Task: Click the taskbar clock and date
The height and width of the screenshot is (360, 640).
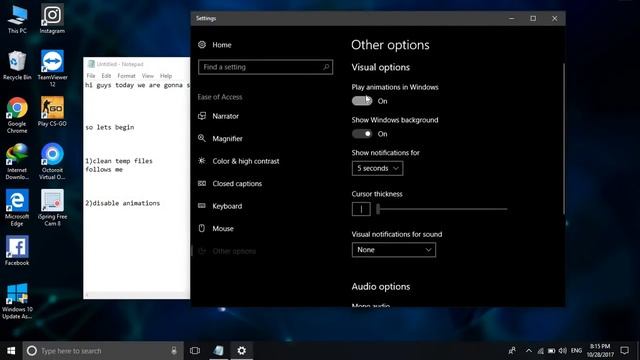Action: point(600,351)
